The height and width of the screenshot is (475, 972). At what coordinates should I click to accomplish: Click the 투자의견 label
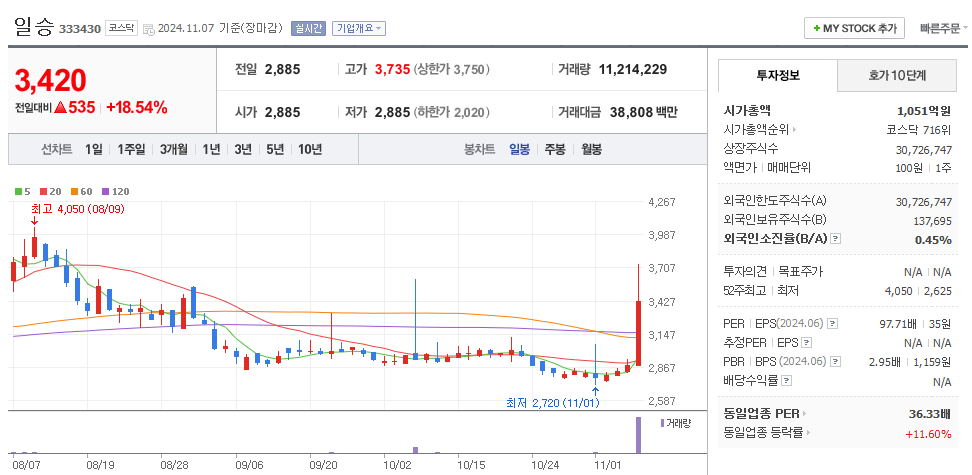745,272
